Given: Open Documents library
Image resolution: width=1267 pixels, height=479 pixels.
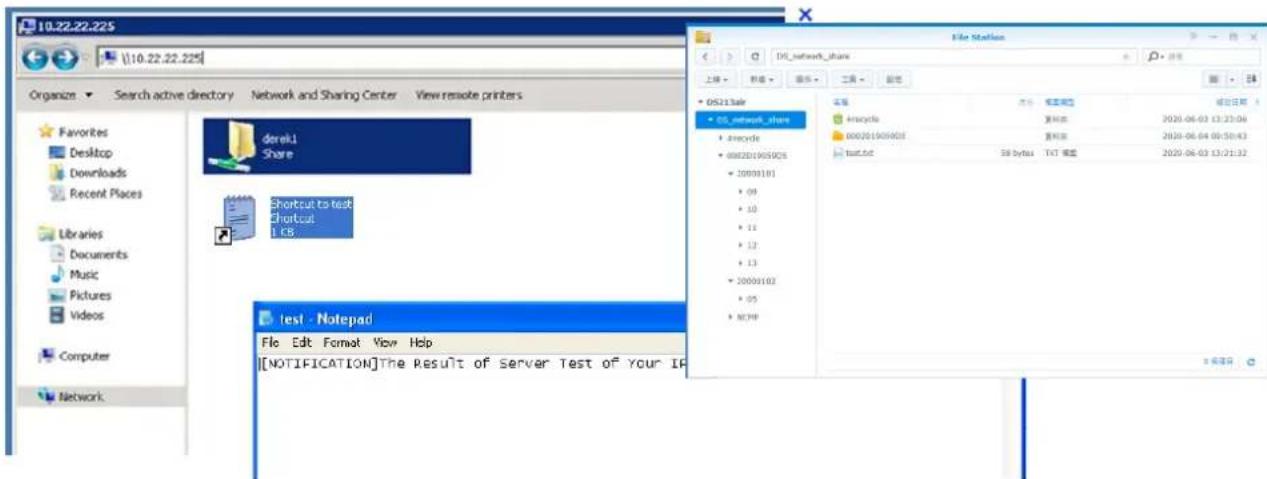Looking at the screenshot, I should click(x=89, y=254).
